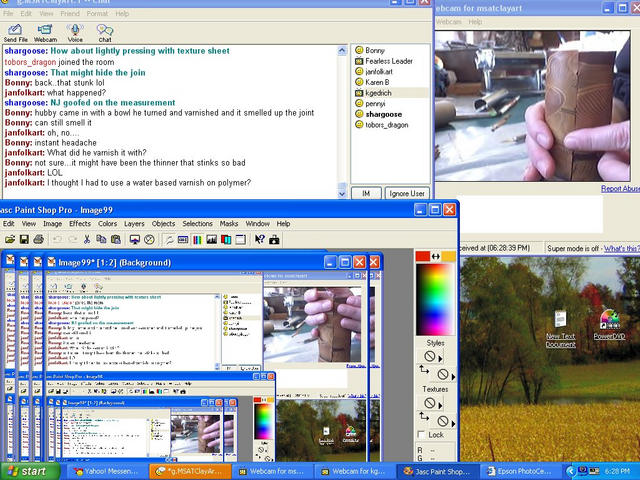
Task: Click the Cut scissors icon
Action: [x=87, y=240]
